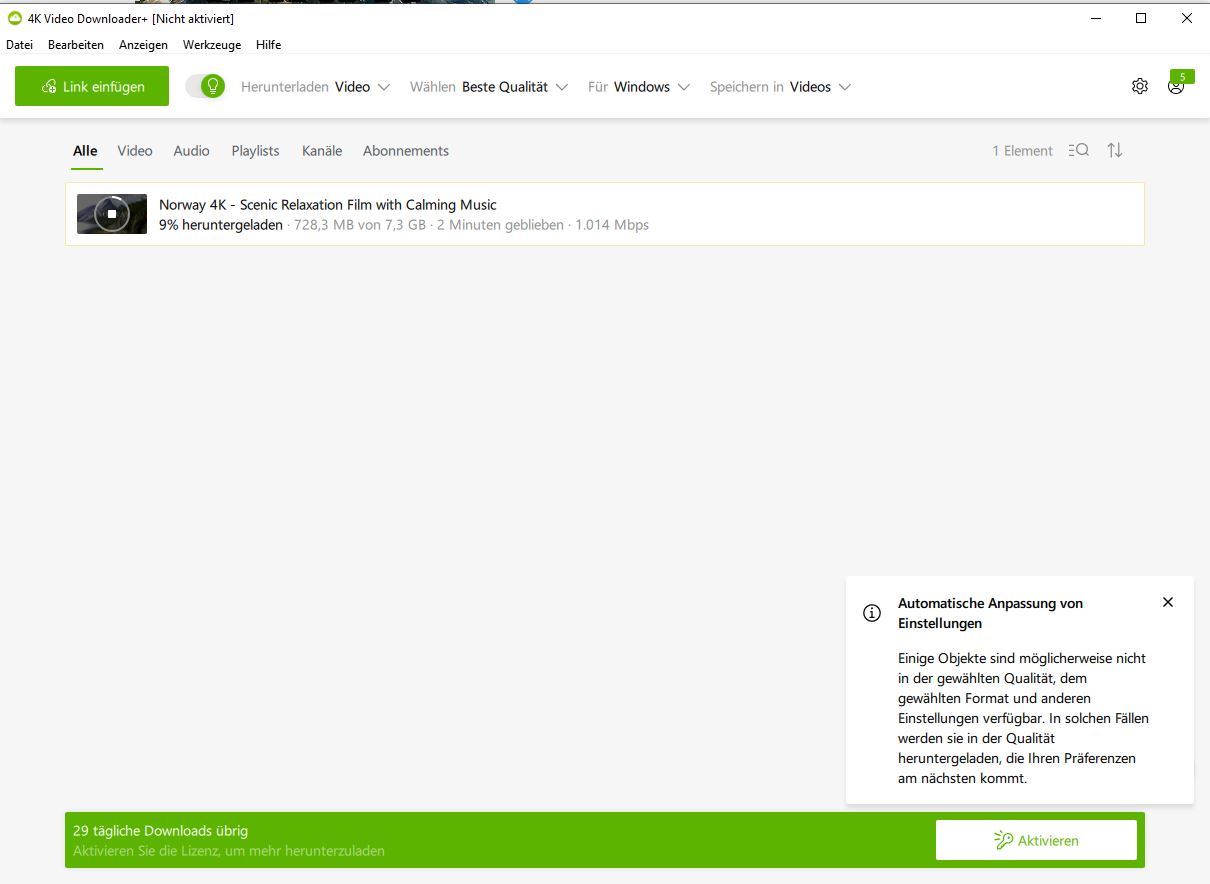The height and width of the screenshot is (884, 1210).
Task: Open settings via gear icon
Action: [x=1140, y=87]
